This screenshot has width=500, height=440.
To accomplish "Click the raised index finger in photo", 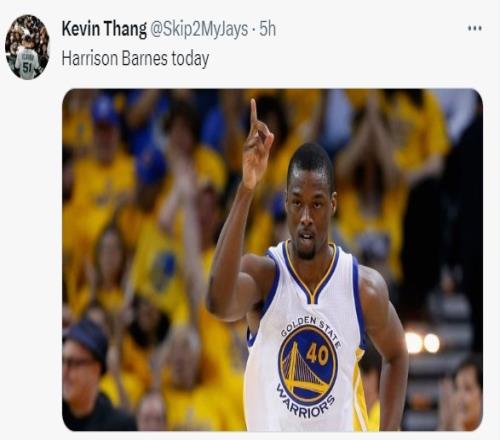I will [254, 114].
